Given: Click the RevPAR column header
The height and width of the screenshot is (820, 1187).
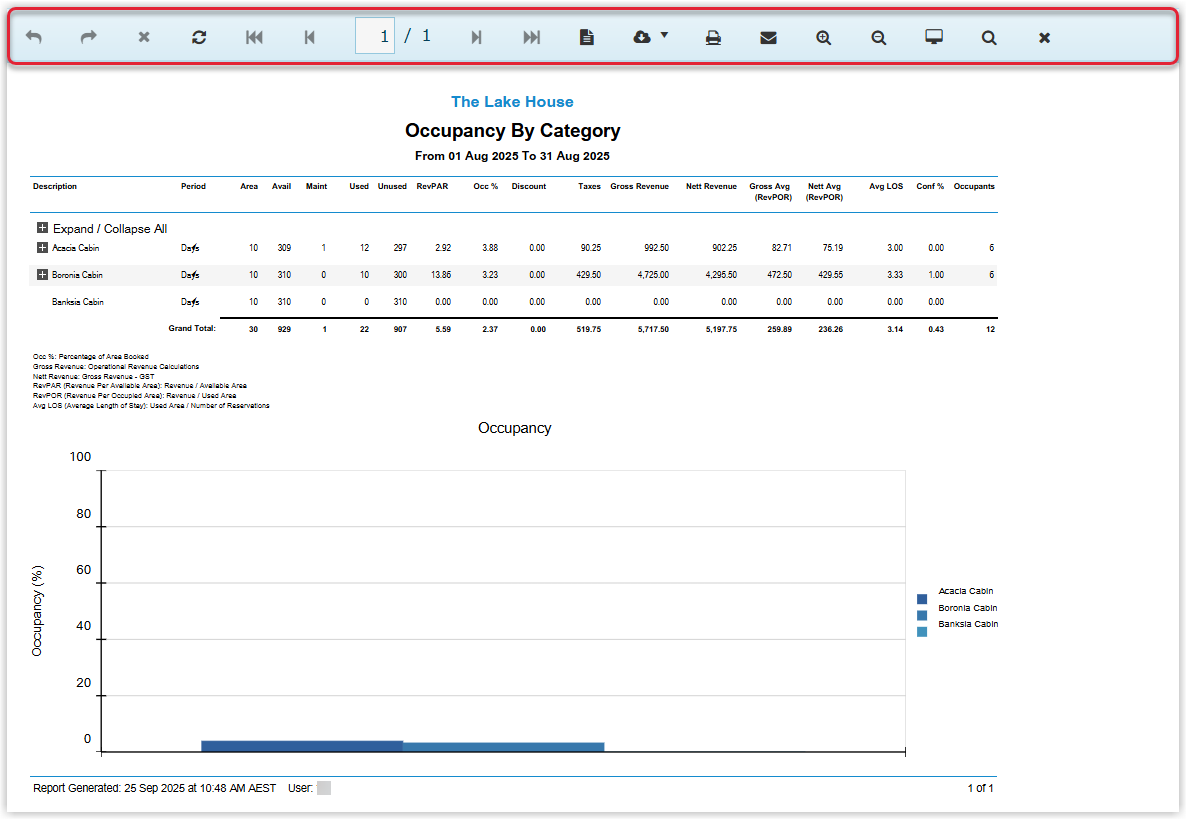Looking at the screenshot, I should pyautogui.click(x=432, y=186).
